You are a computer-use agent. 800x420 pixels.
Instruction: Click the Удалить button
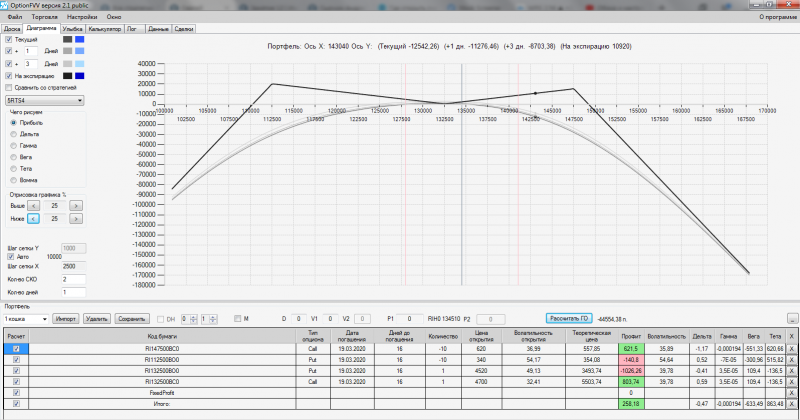(96, 319)
